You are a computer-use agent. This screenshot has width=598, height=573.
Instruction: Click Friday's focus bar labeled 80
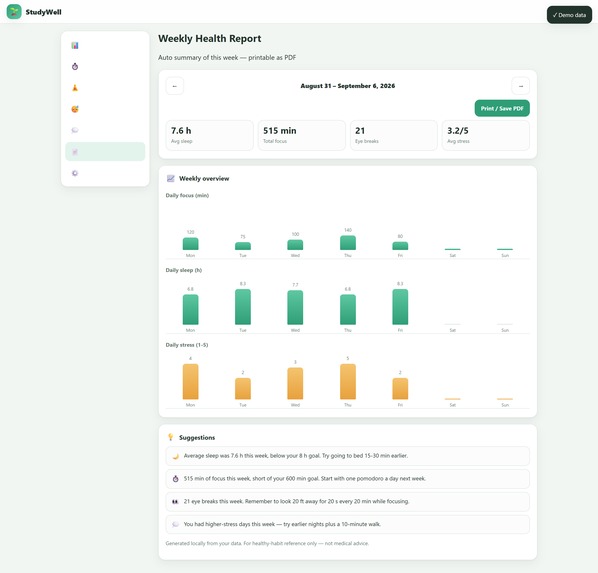pyautogui.click(x=400, y=246)
